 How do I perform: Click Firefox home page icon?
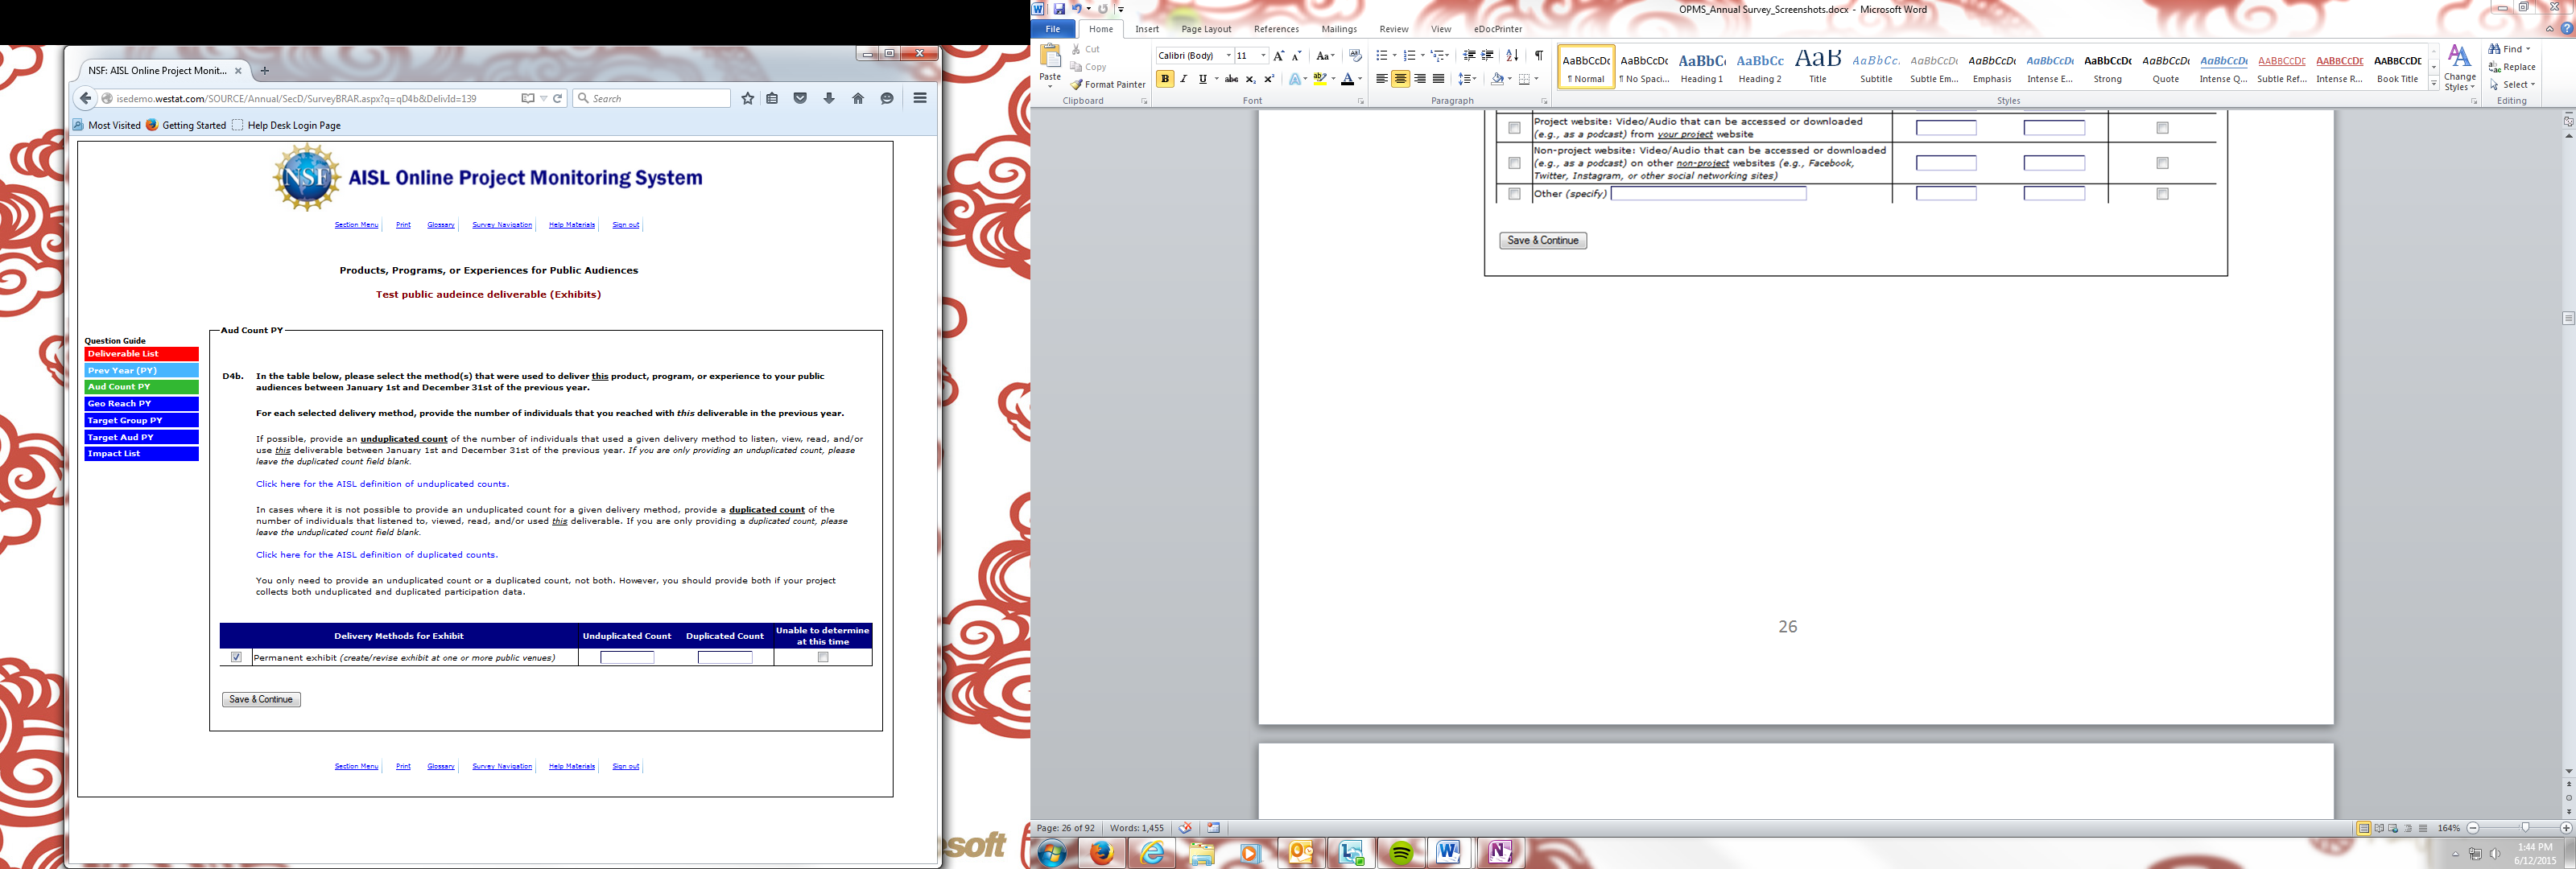coord(858,98)
